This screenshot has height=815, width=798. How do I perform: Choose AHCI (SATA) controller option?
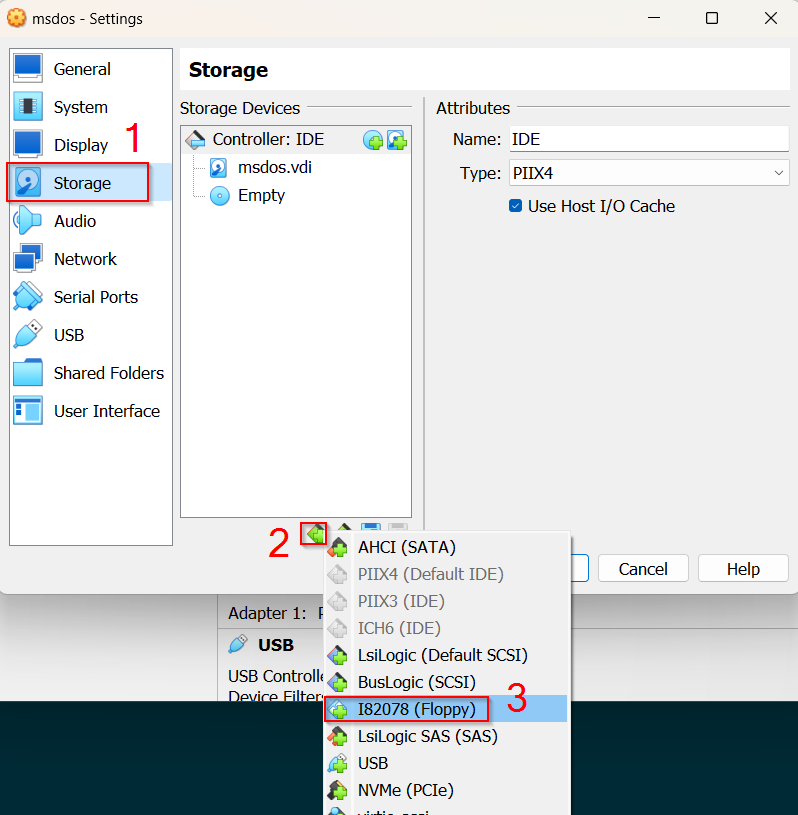(x=406, y=547)
